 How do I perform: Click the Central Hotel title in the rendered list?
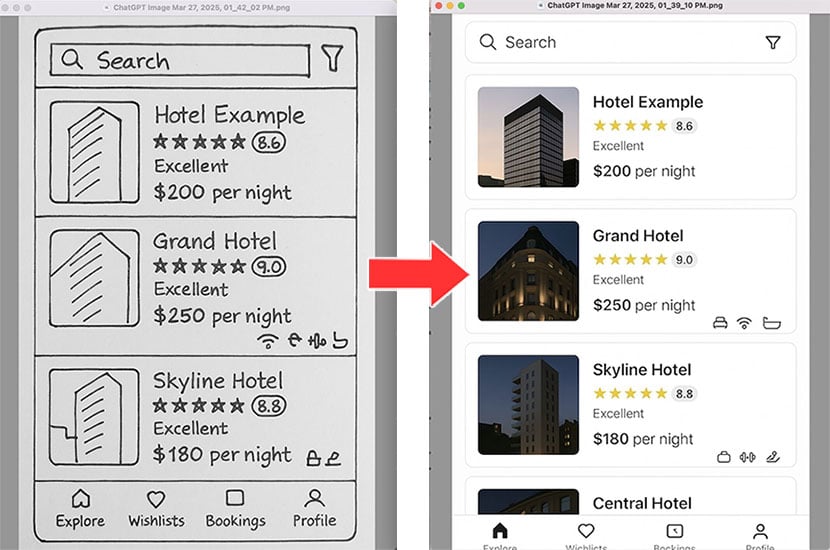click(x=640, y=503)
